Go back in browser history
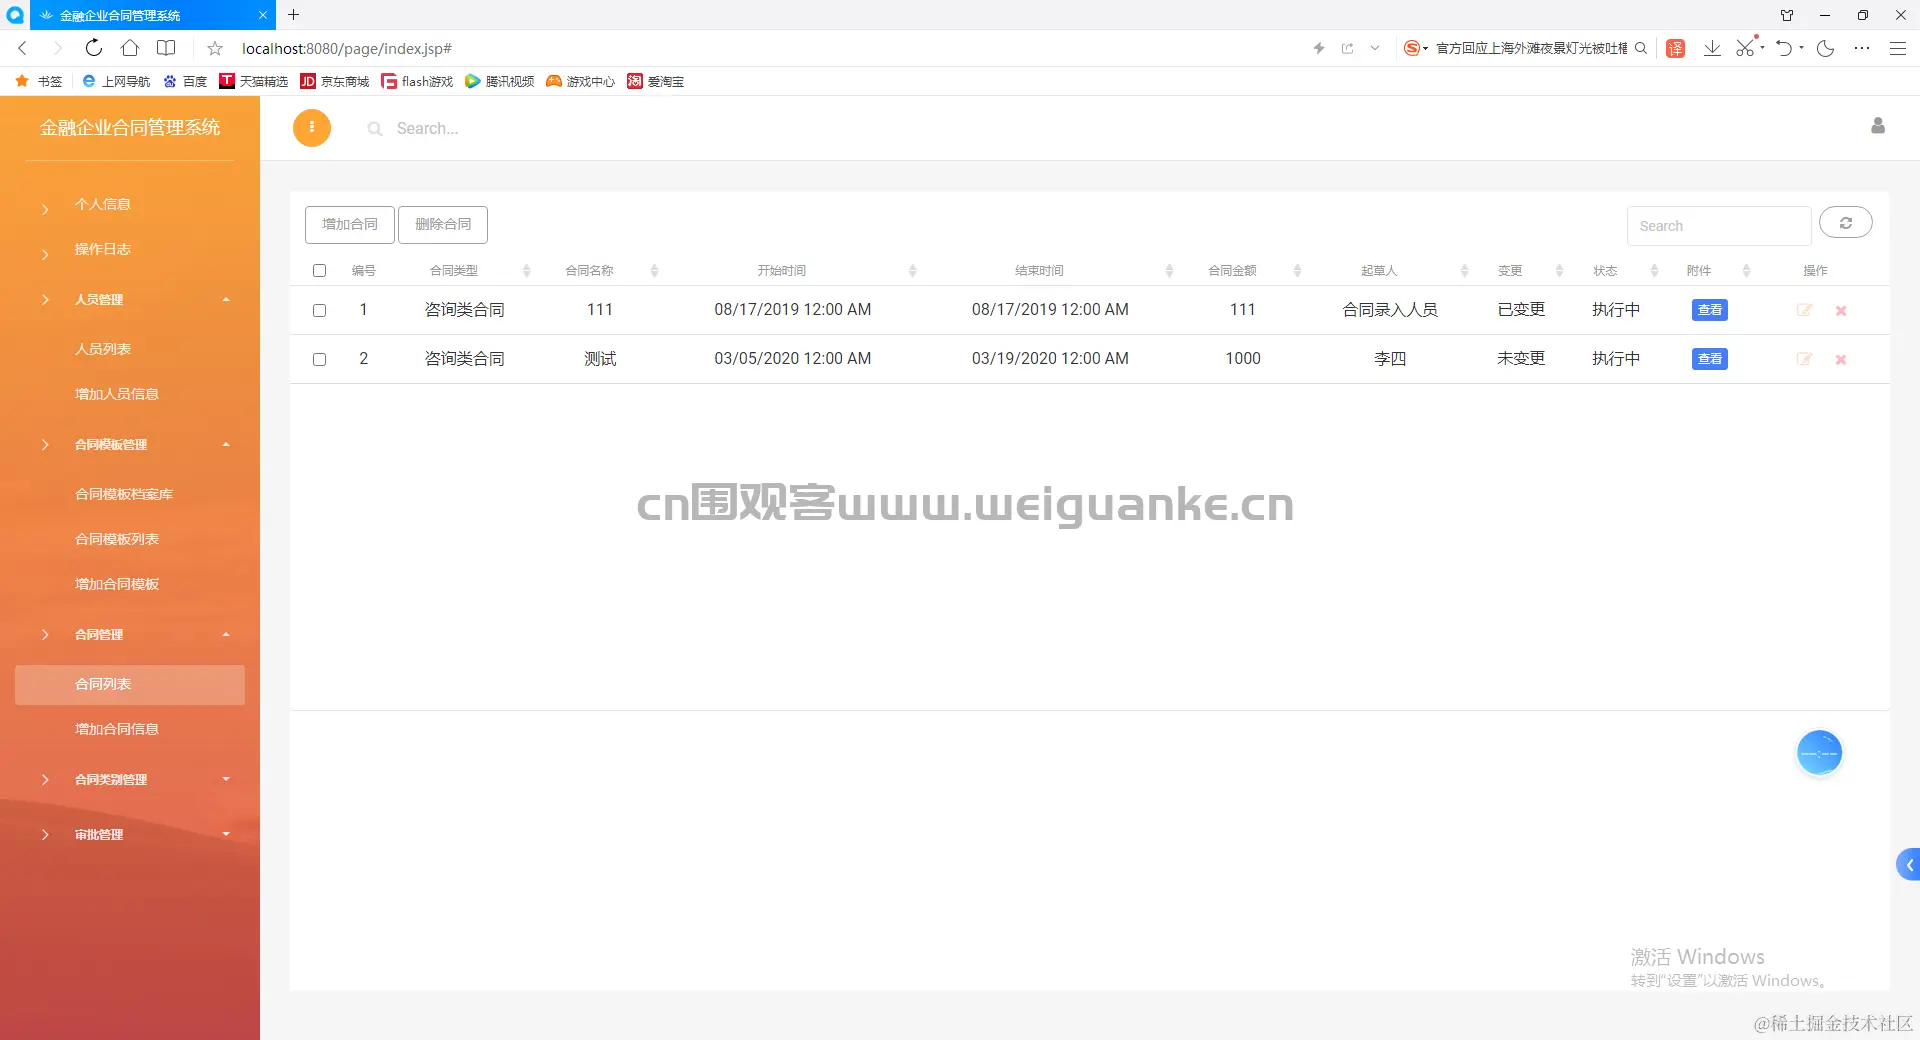Image resolution: width=1920 pixels, height=1040 pixels. [x=22, y=48]
